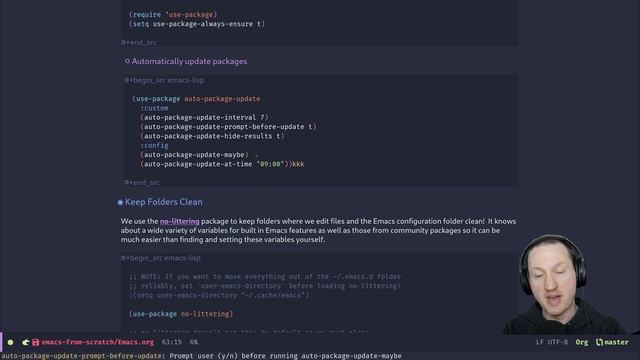Click the green modal-state dot in the modeline
The width and height of the screenshot is (640, 360).
(x=11, y=342)
